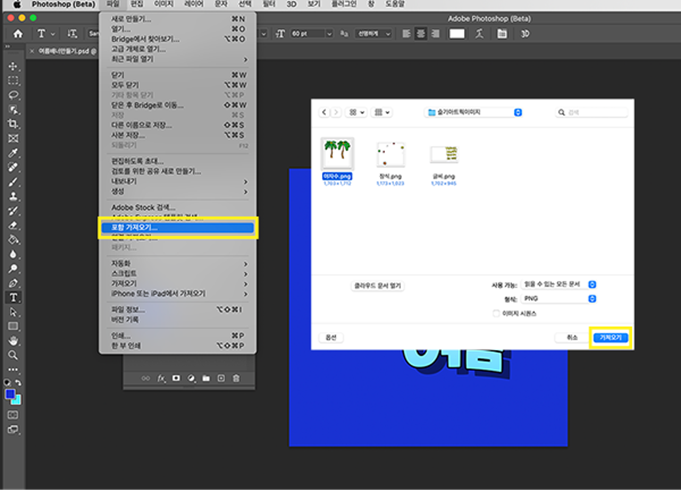
Task: Select the Crop tool
Action: (x=13, y=124)
